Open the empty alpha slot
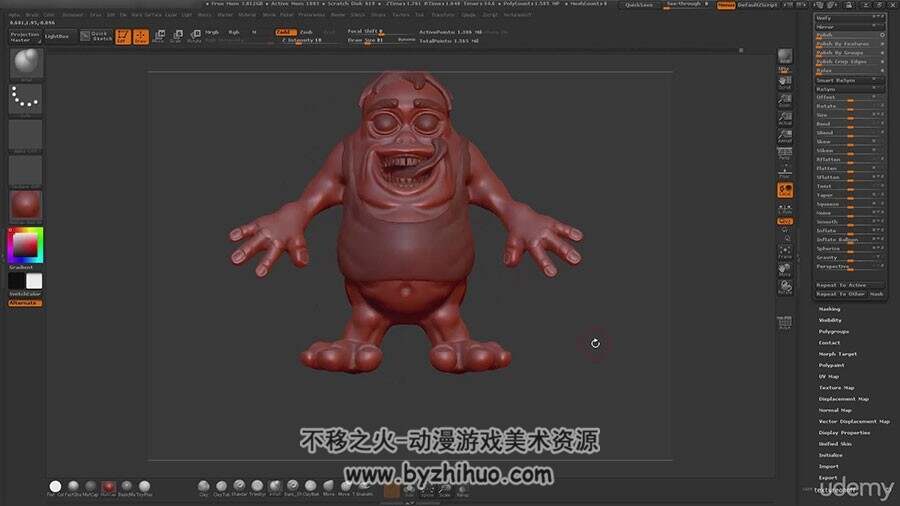The image size is (900, 506). [x=26, y=135]
